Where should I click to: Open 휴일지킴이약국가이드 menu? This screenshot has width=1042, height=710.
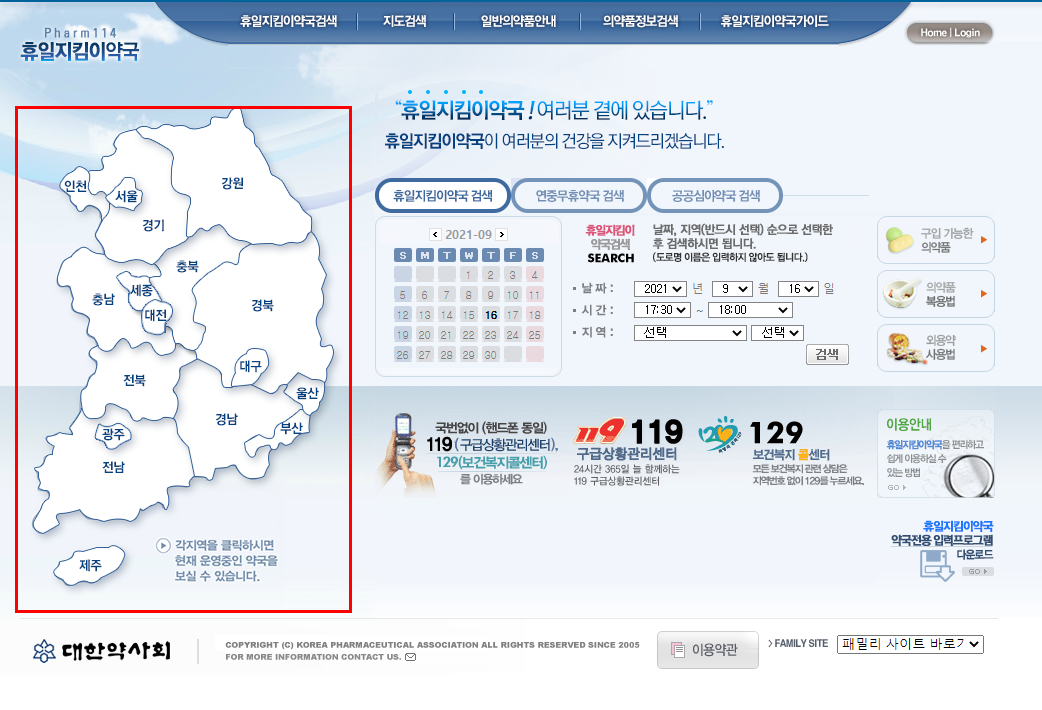pos(774,21)
